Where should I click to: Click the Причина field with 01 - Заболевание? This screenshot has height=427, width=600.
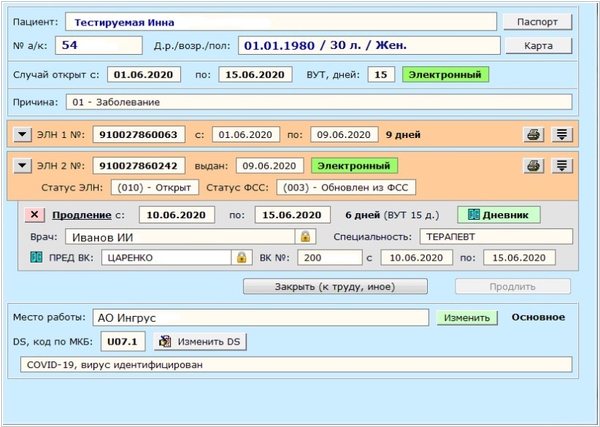pyautogui.click(x=320, y=102)
